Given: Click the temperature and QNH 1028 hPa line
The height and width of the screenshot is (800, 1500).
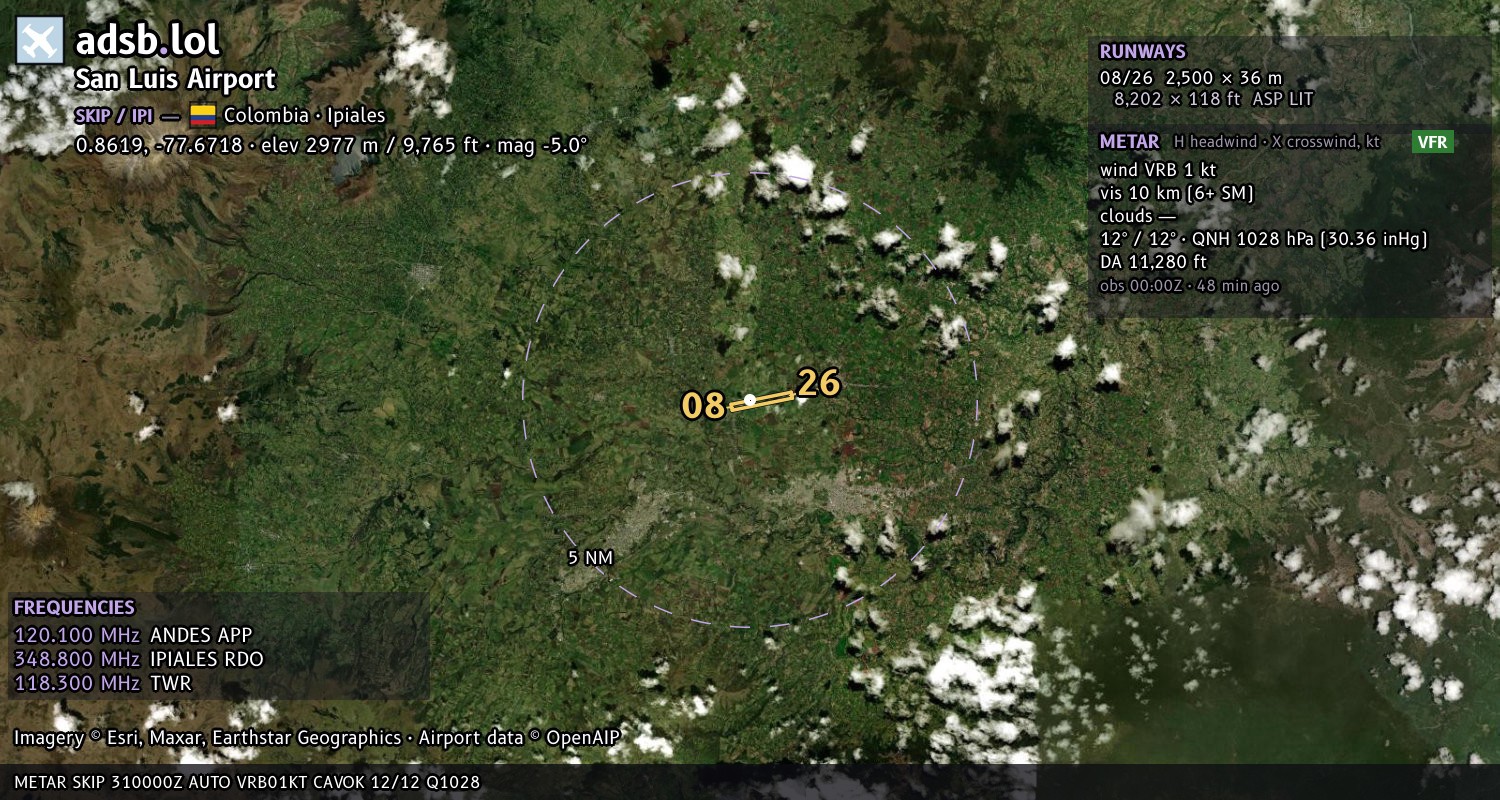Looking at the screenshot, I should click(1263, 239).
